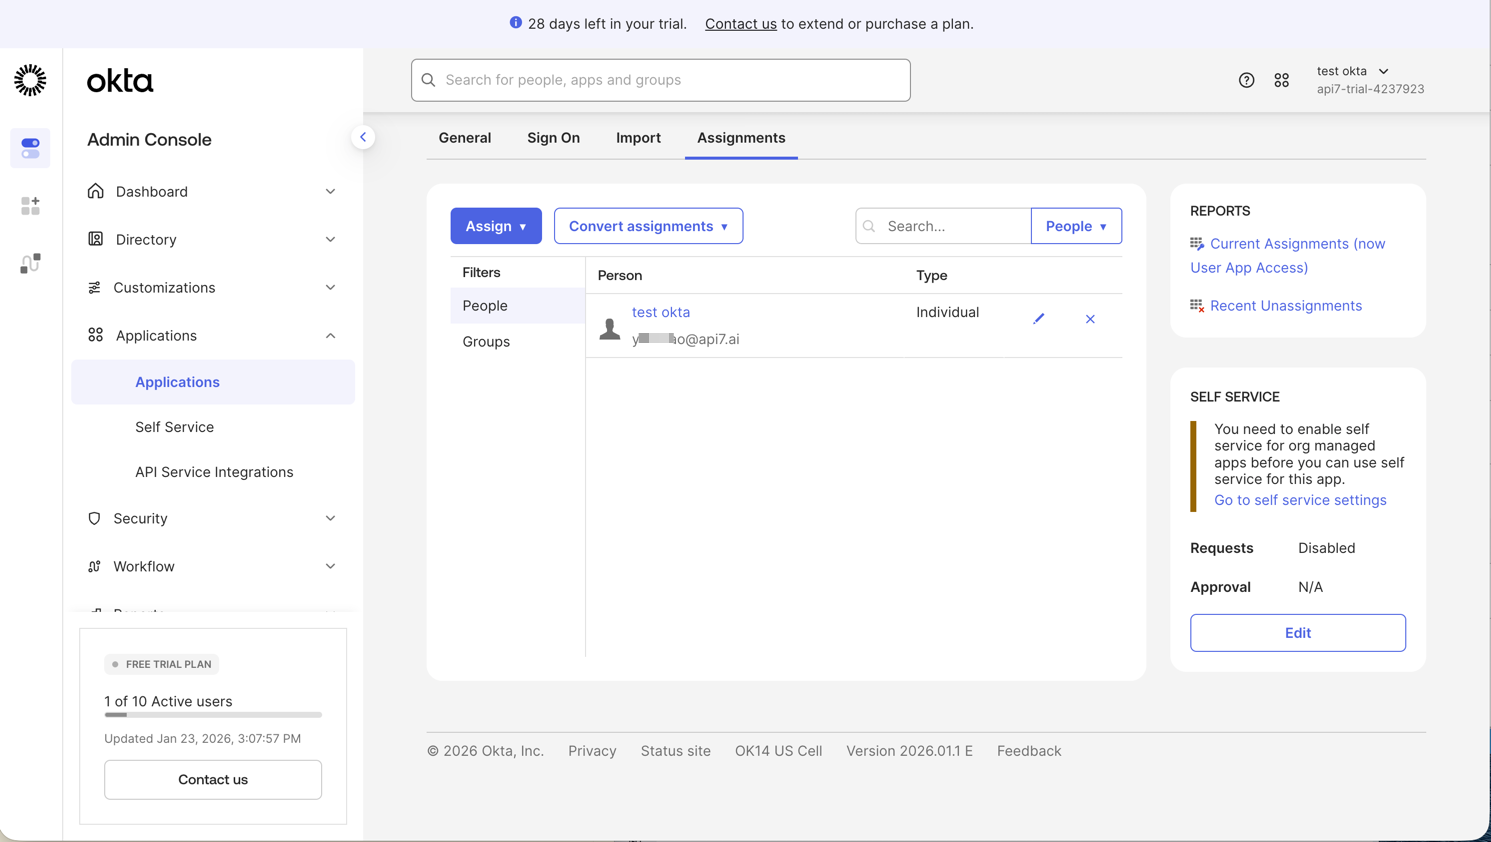The image size is (1491, 842).
Task: Open the People filter dropdown beside the search box
Action: (1076, 226)
